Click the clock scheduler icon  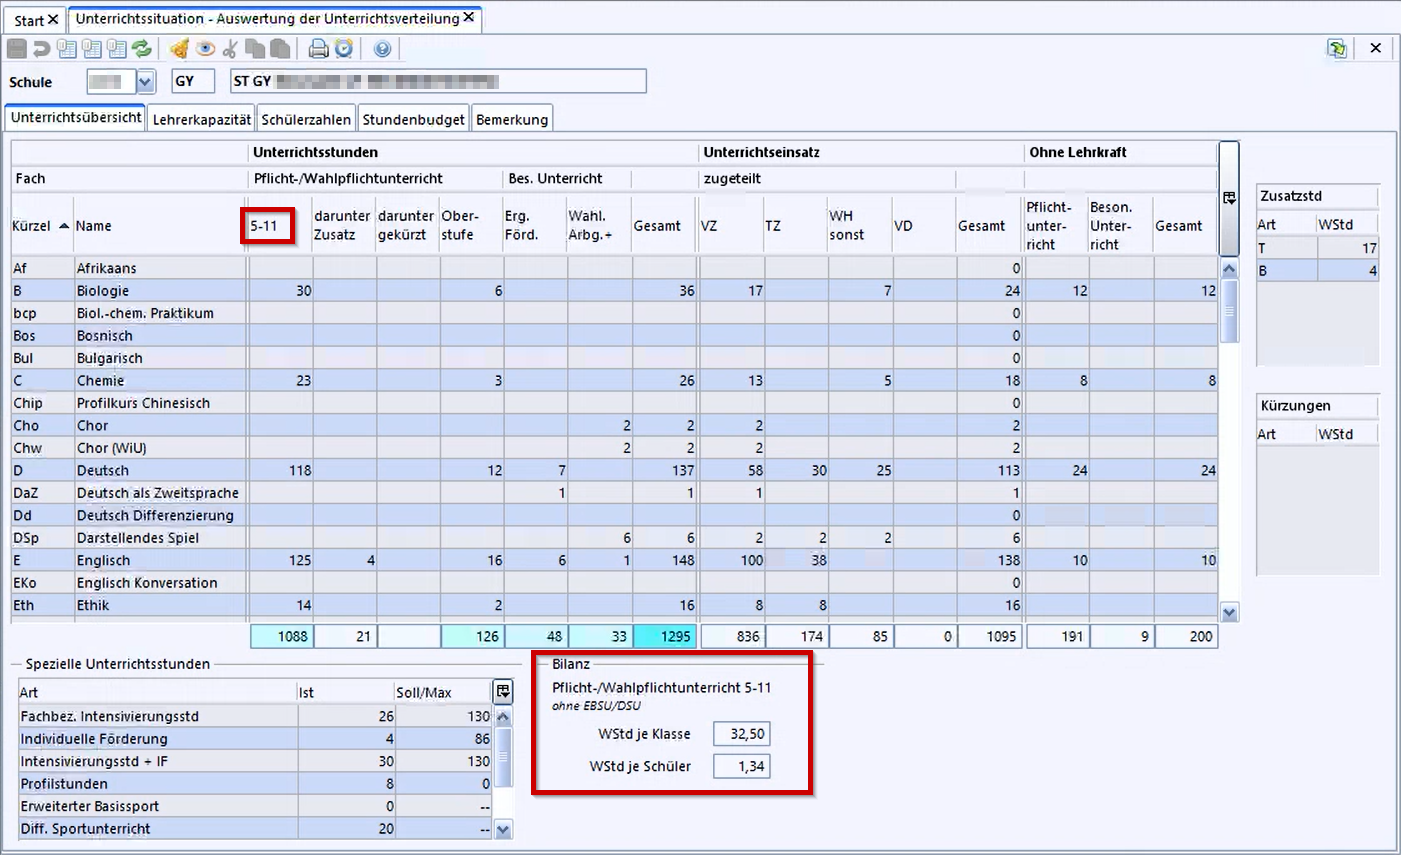(x=343, y=48)
